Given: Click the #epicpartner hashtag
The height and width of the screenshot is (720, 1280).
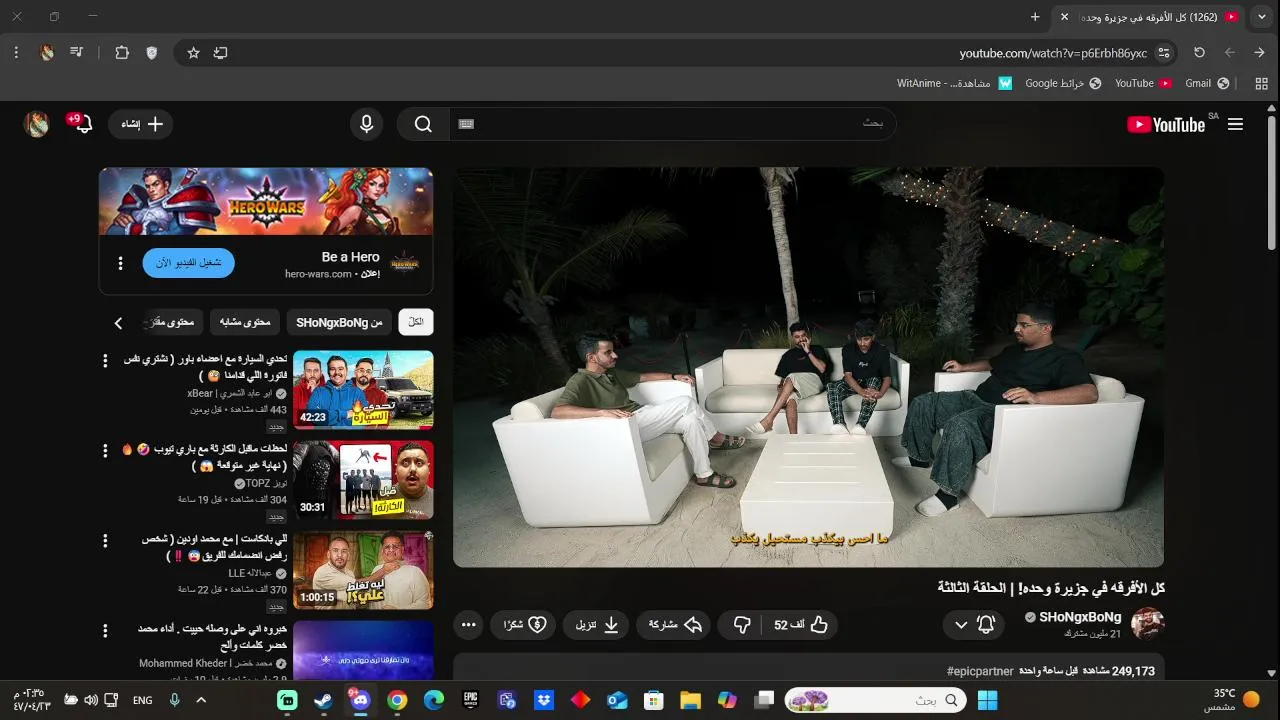Looking at the screenshot, I should (980, 671).
